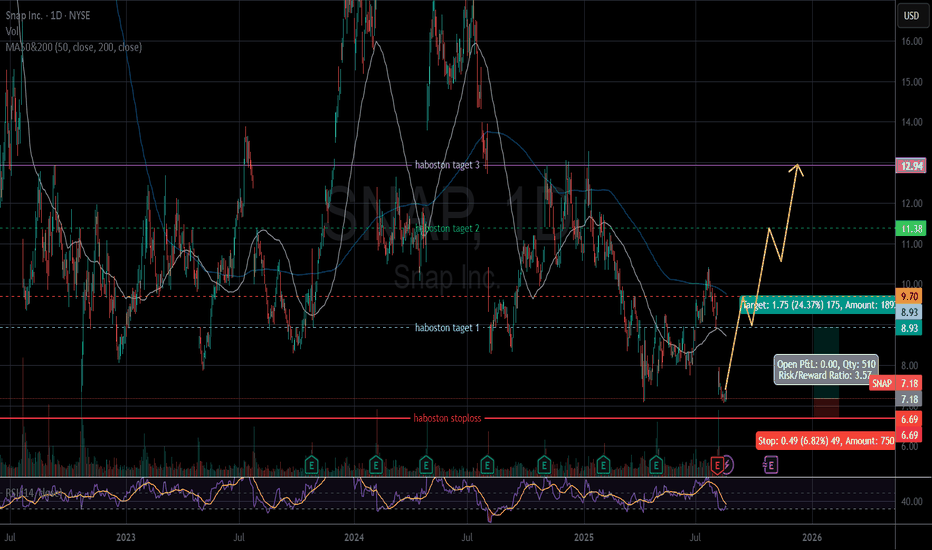Select the MA50&200 indicator legend
Image resolution: width=932 pixels, height=550 pixels.
(x=74, y=47)
